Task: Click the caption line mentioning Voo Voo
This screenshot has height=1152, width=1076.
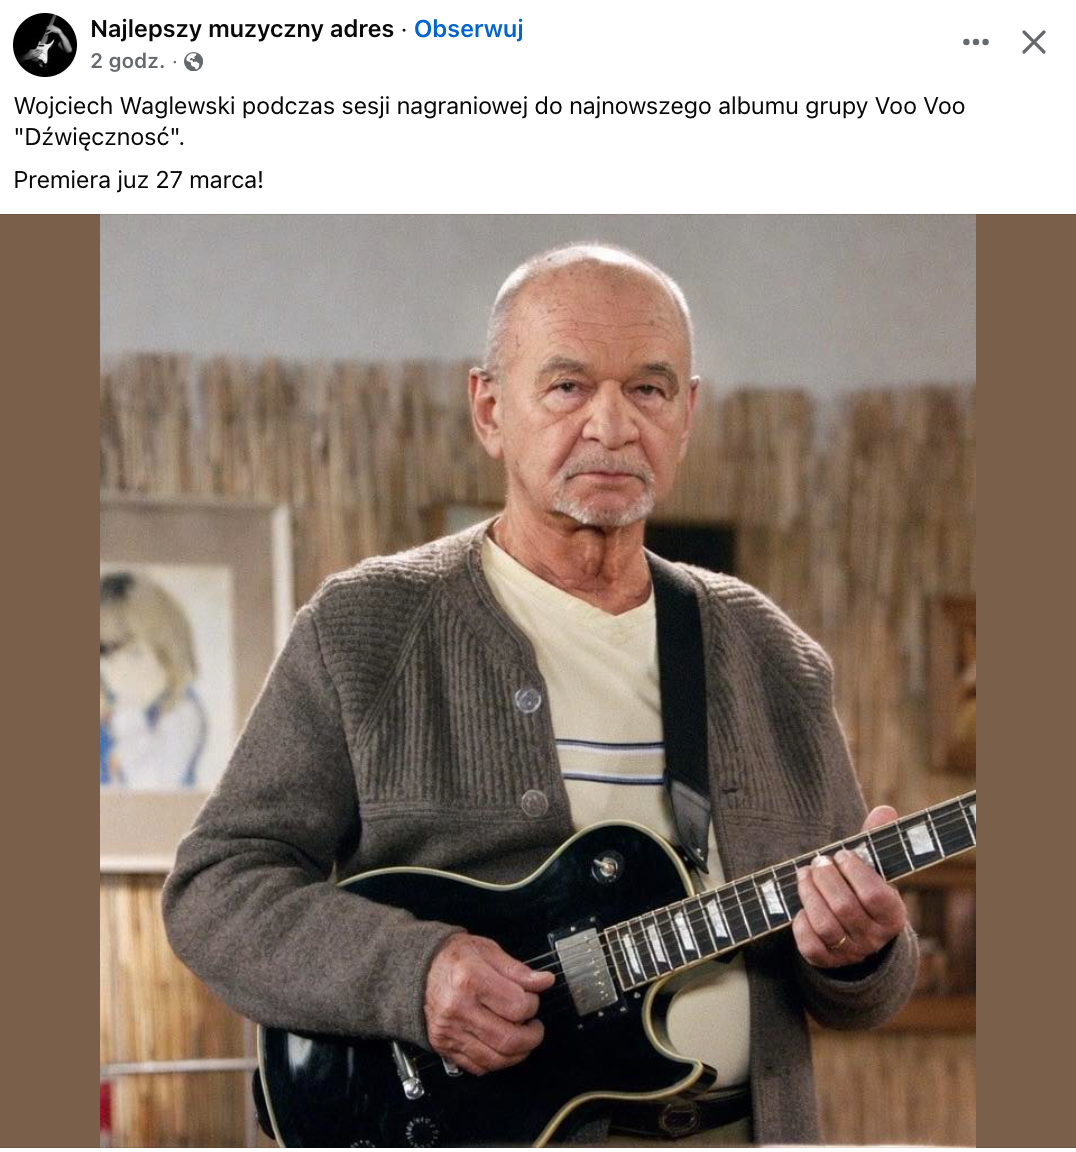Action: pos(489,106)
